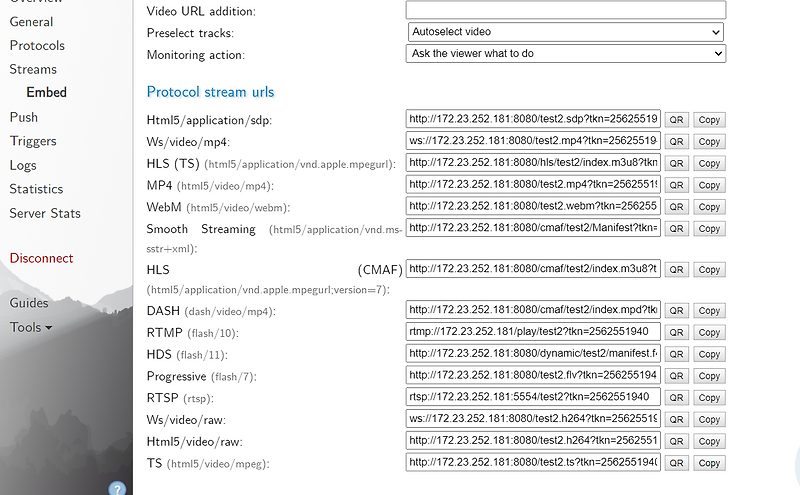Screen dimensions: 800x495
Task: Copy the MP4 stream url
Action: tap(709, 185)
